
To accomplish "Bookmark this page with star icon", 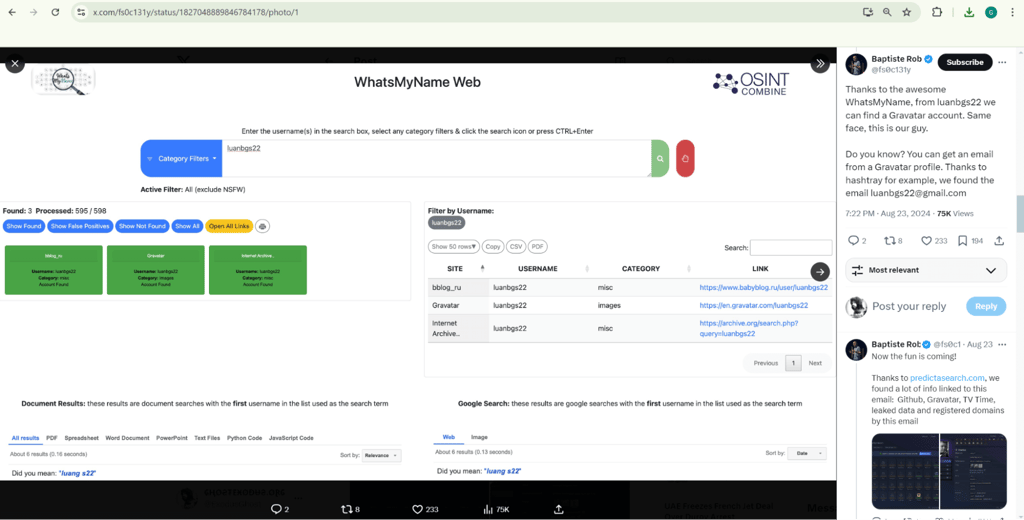I will coord(906,12).
